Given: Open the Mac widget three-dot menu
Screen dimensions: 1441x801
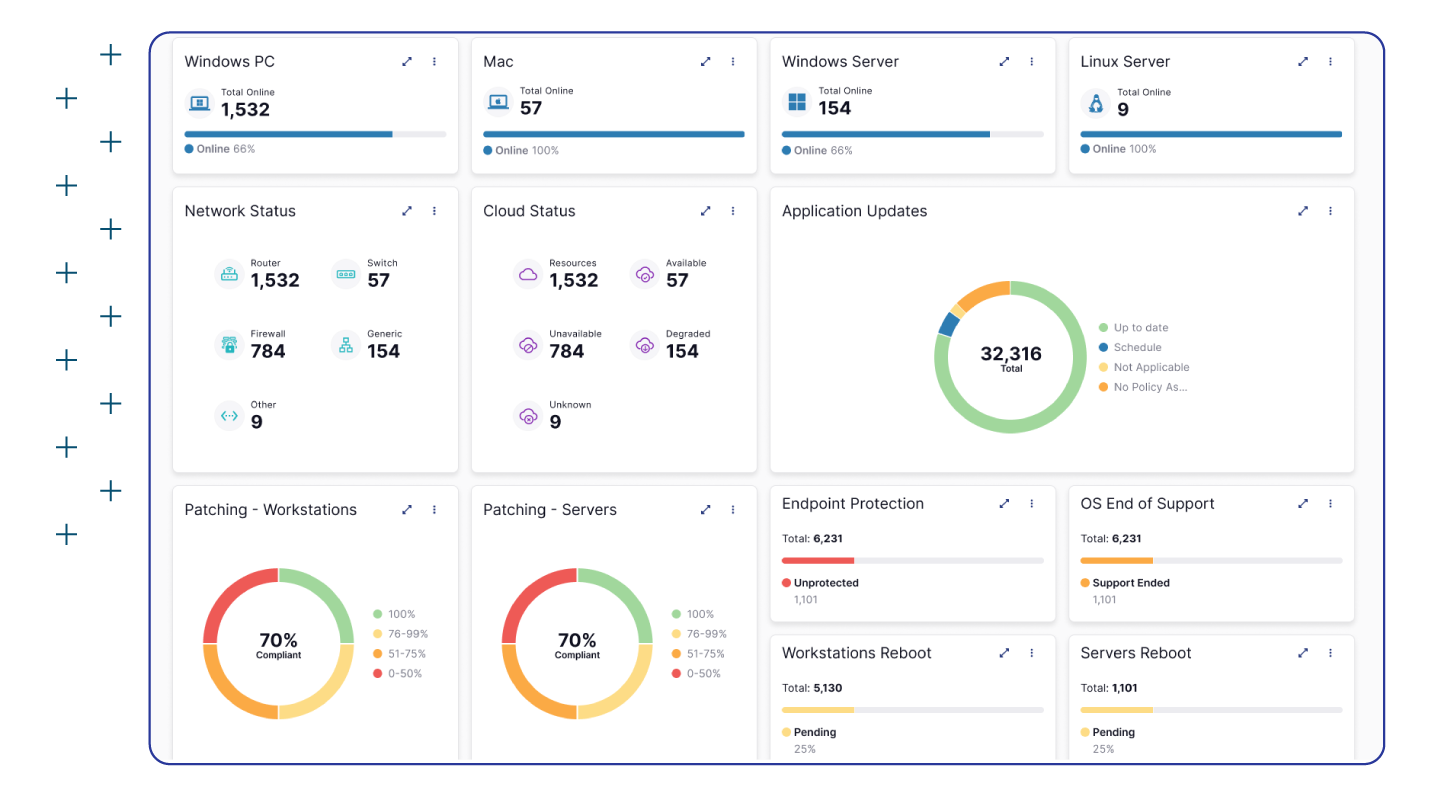Looking at the screenshot, I should coord(733,62).
